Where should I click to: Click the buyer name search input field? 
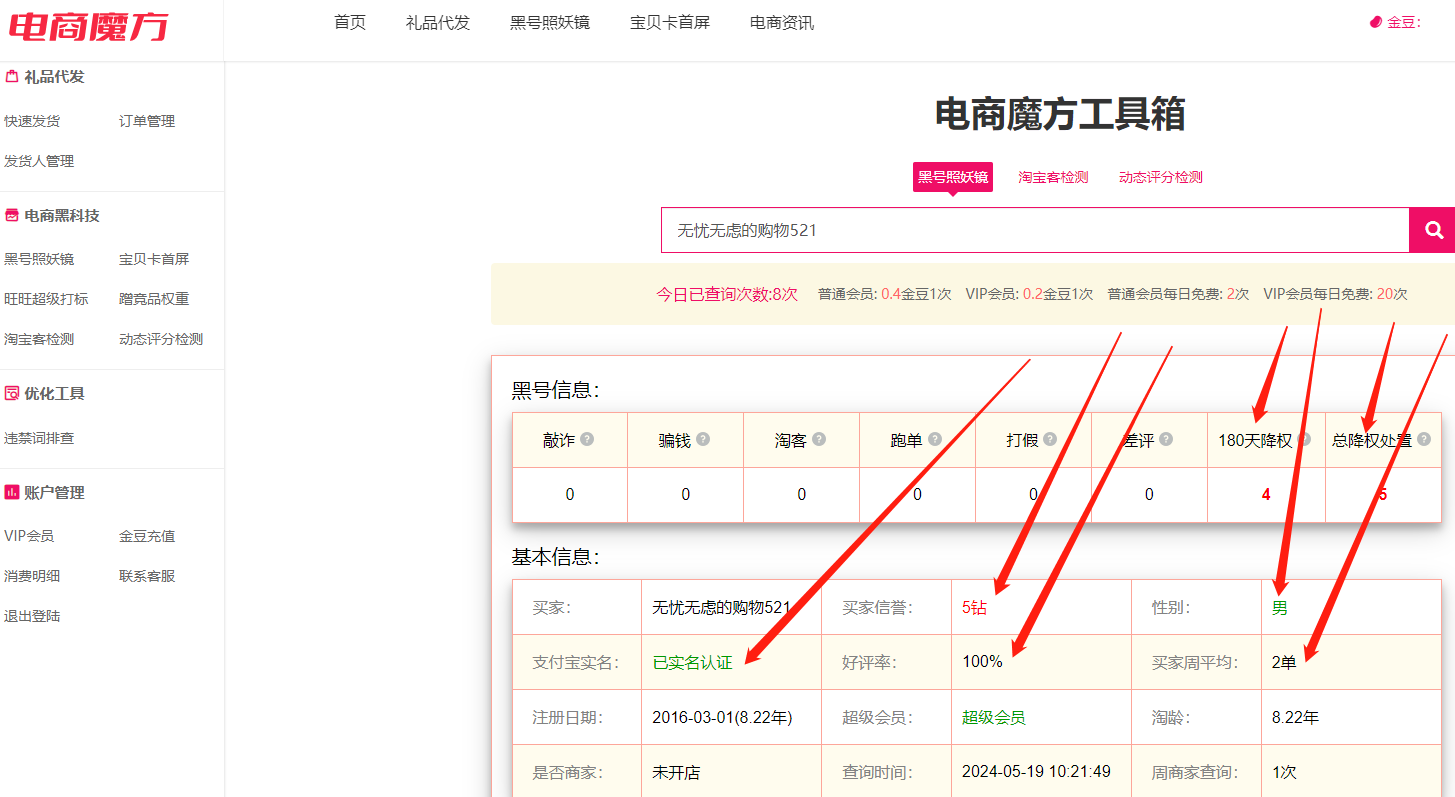[x=1034, y=230]
